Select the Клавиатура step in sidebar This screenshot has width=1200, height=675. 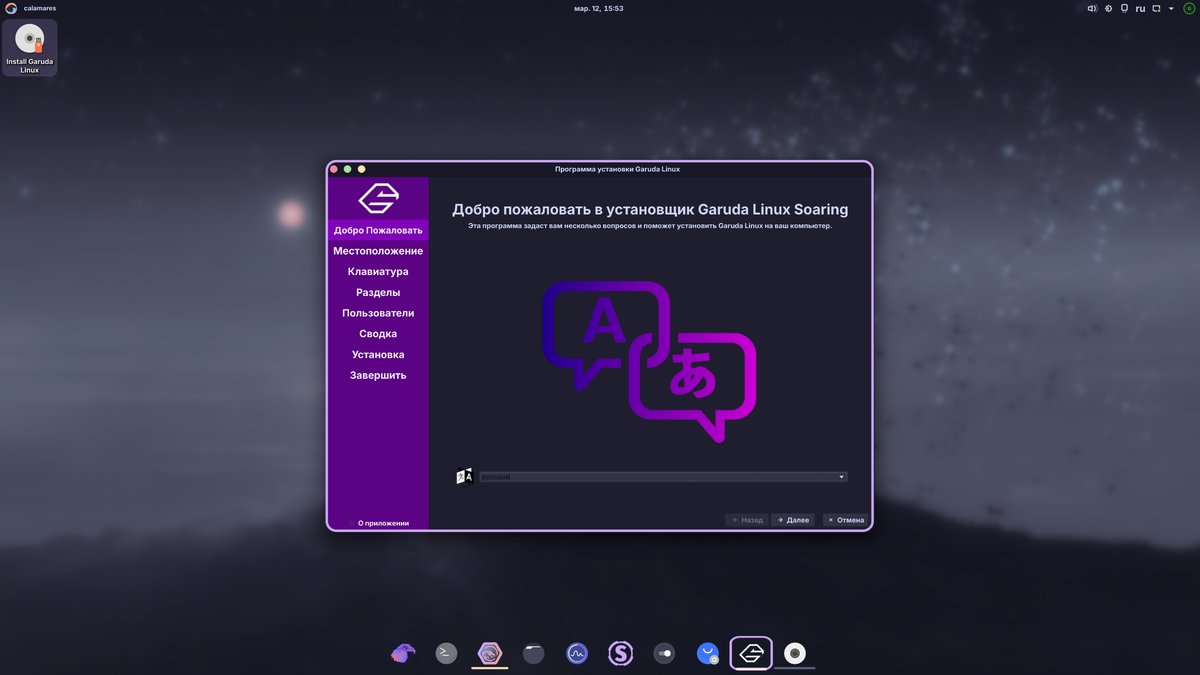(x=378, y=272)
